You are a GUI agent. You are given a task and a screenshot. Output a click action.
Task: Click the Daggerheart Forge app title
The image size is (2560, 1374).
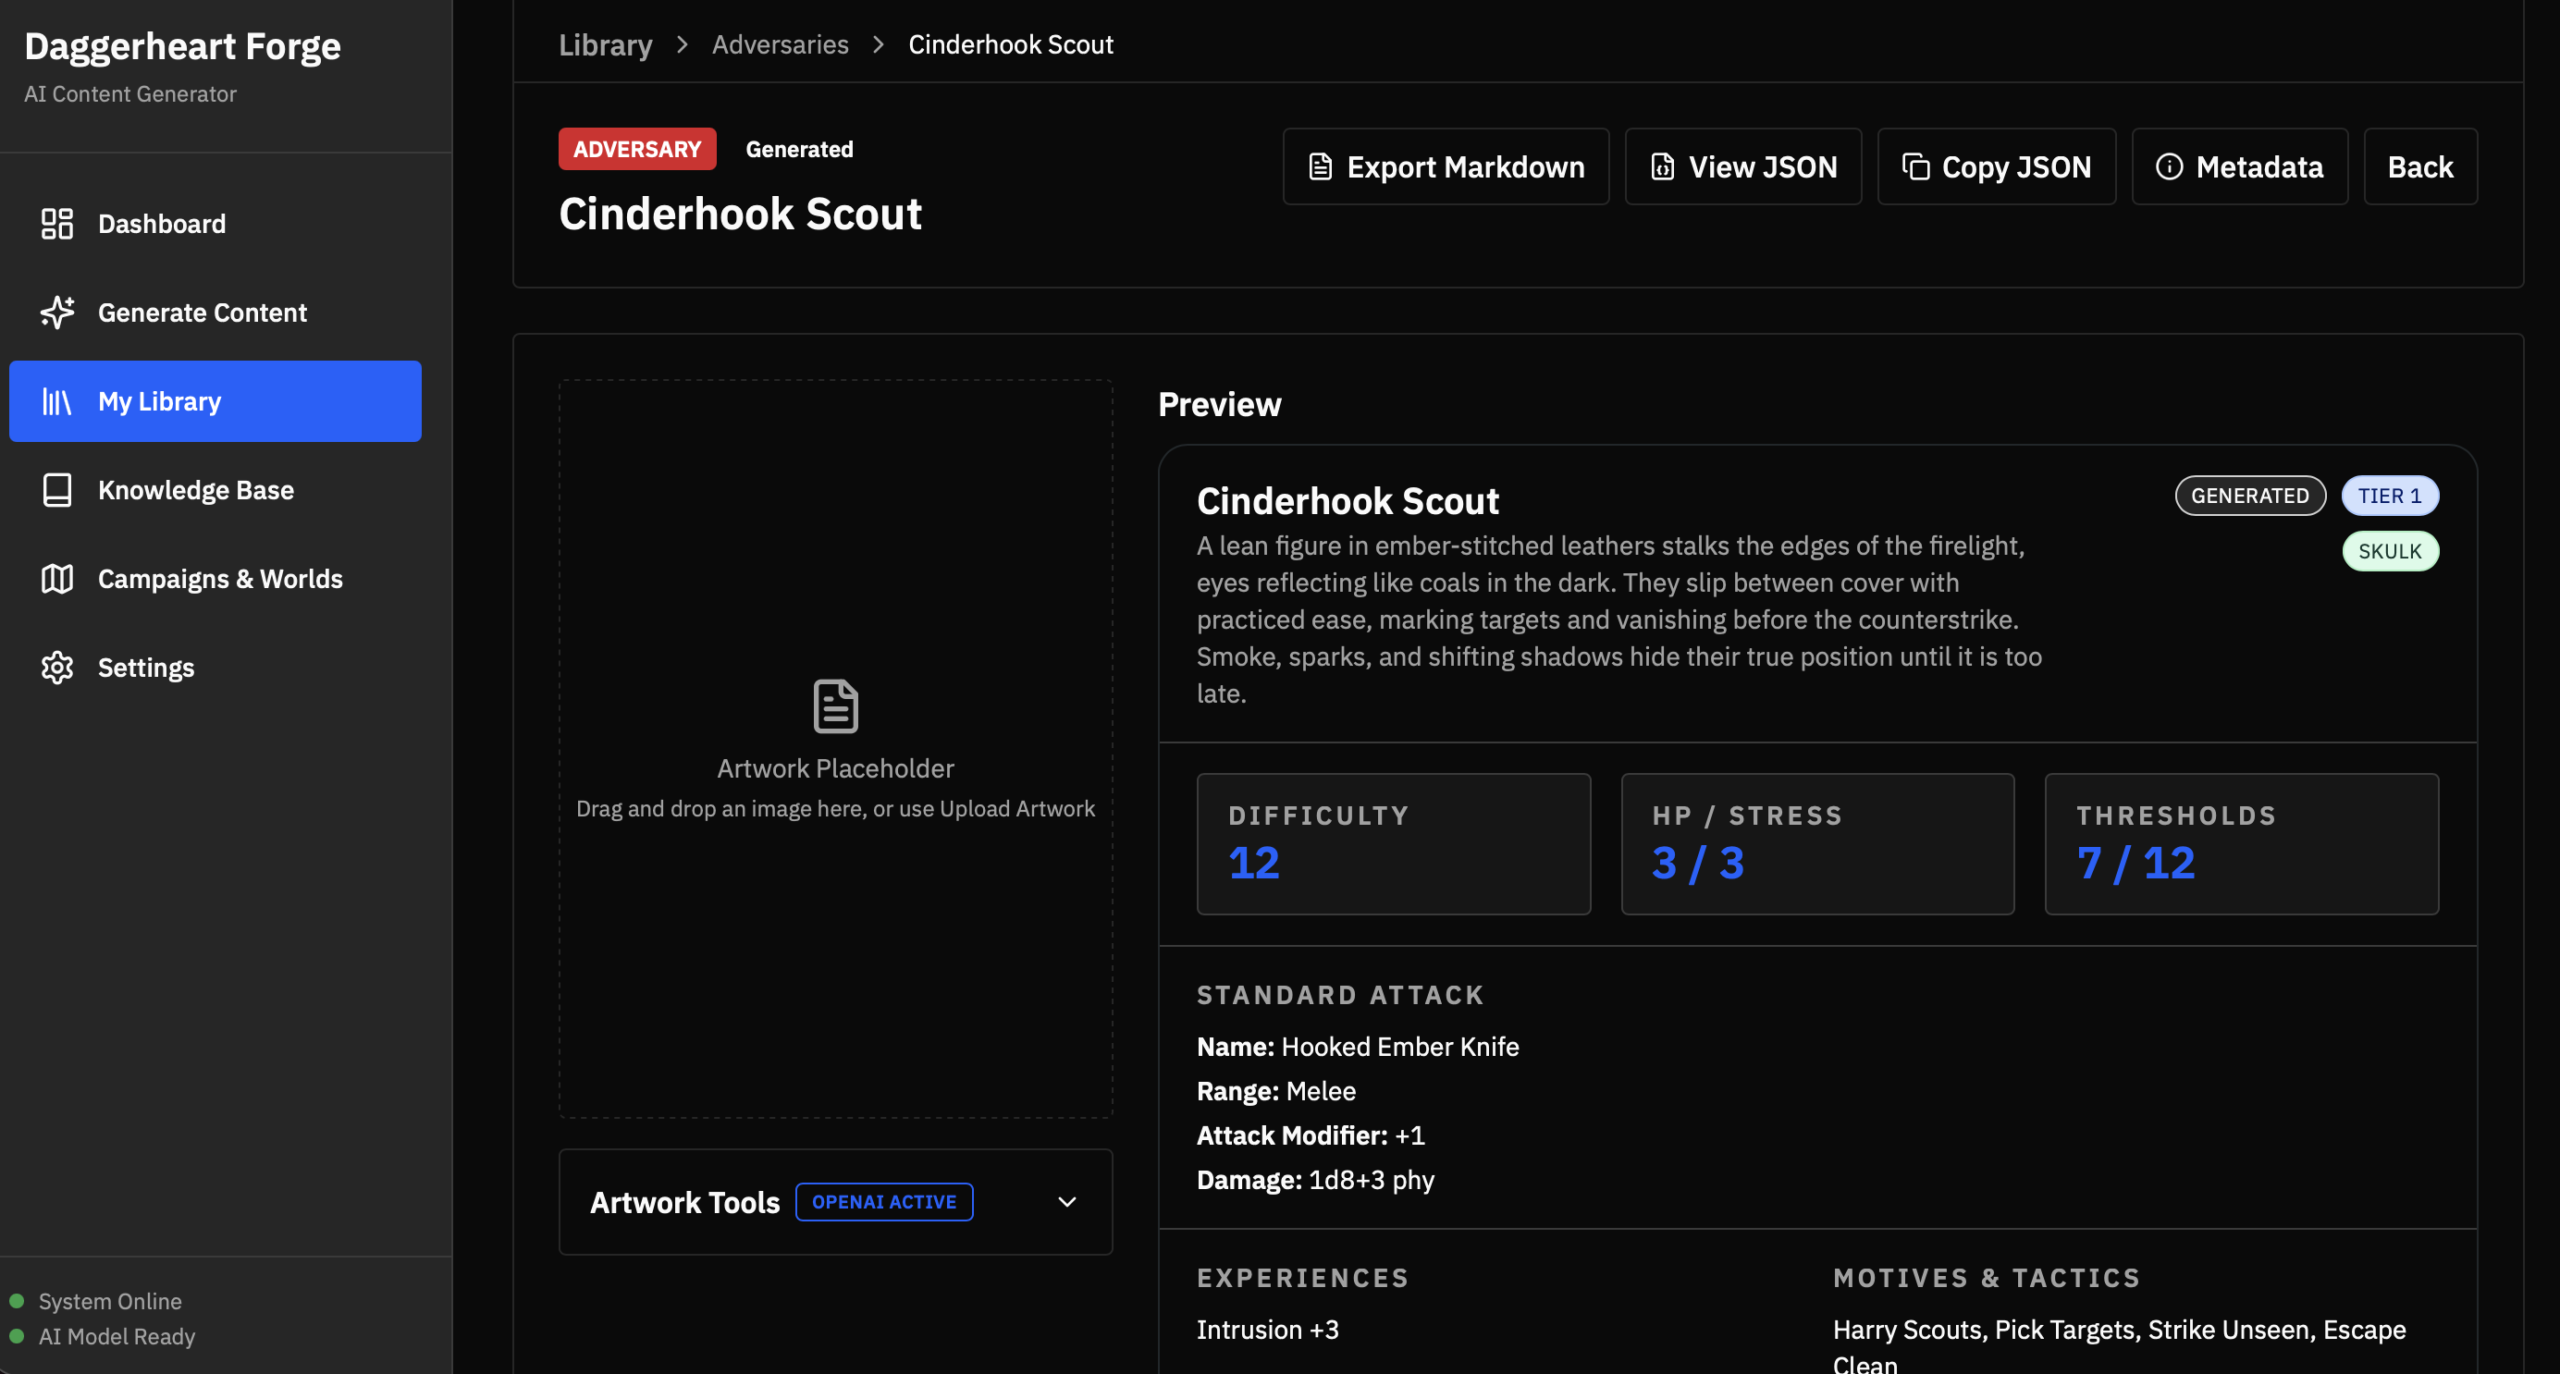[183, 46]
